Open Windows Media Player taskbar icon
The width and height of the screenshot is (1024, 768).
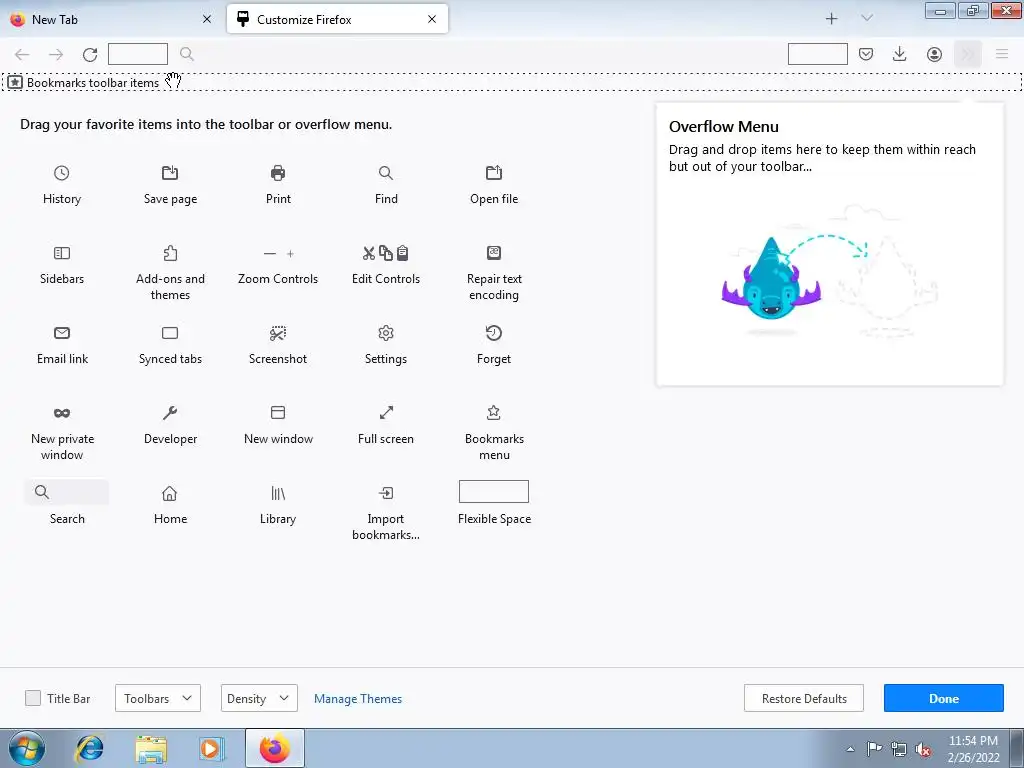(210, 748)
